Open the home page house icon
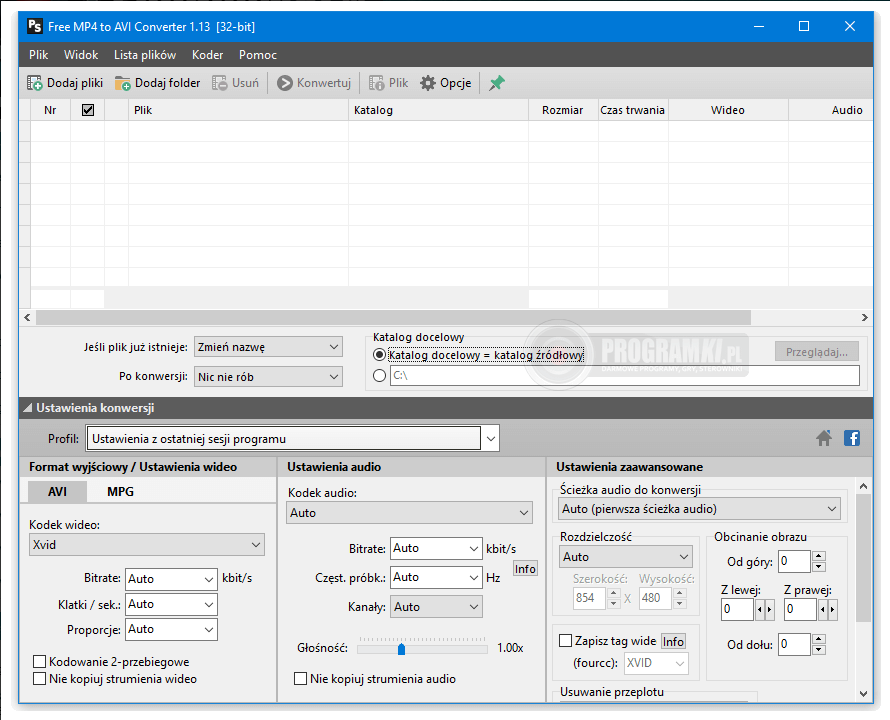 [x=824, y=438]
